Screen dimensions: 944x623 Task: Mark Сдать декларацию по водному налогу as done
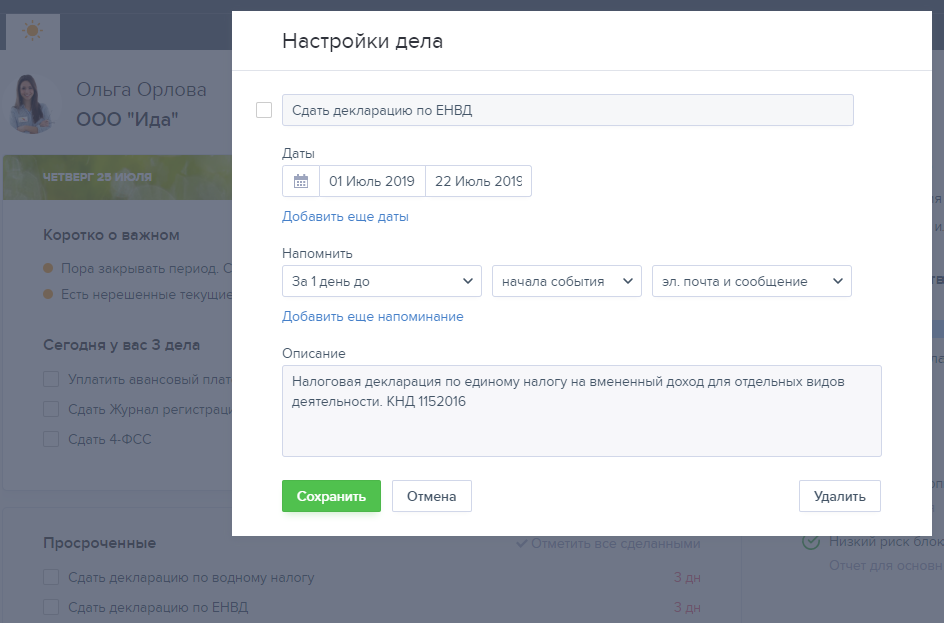coord(51,577)
